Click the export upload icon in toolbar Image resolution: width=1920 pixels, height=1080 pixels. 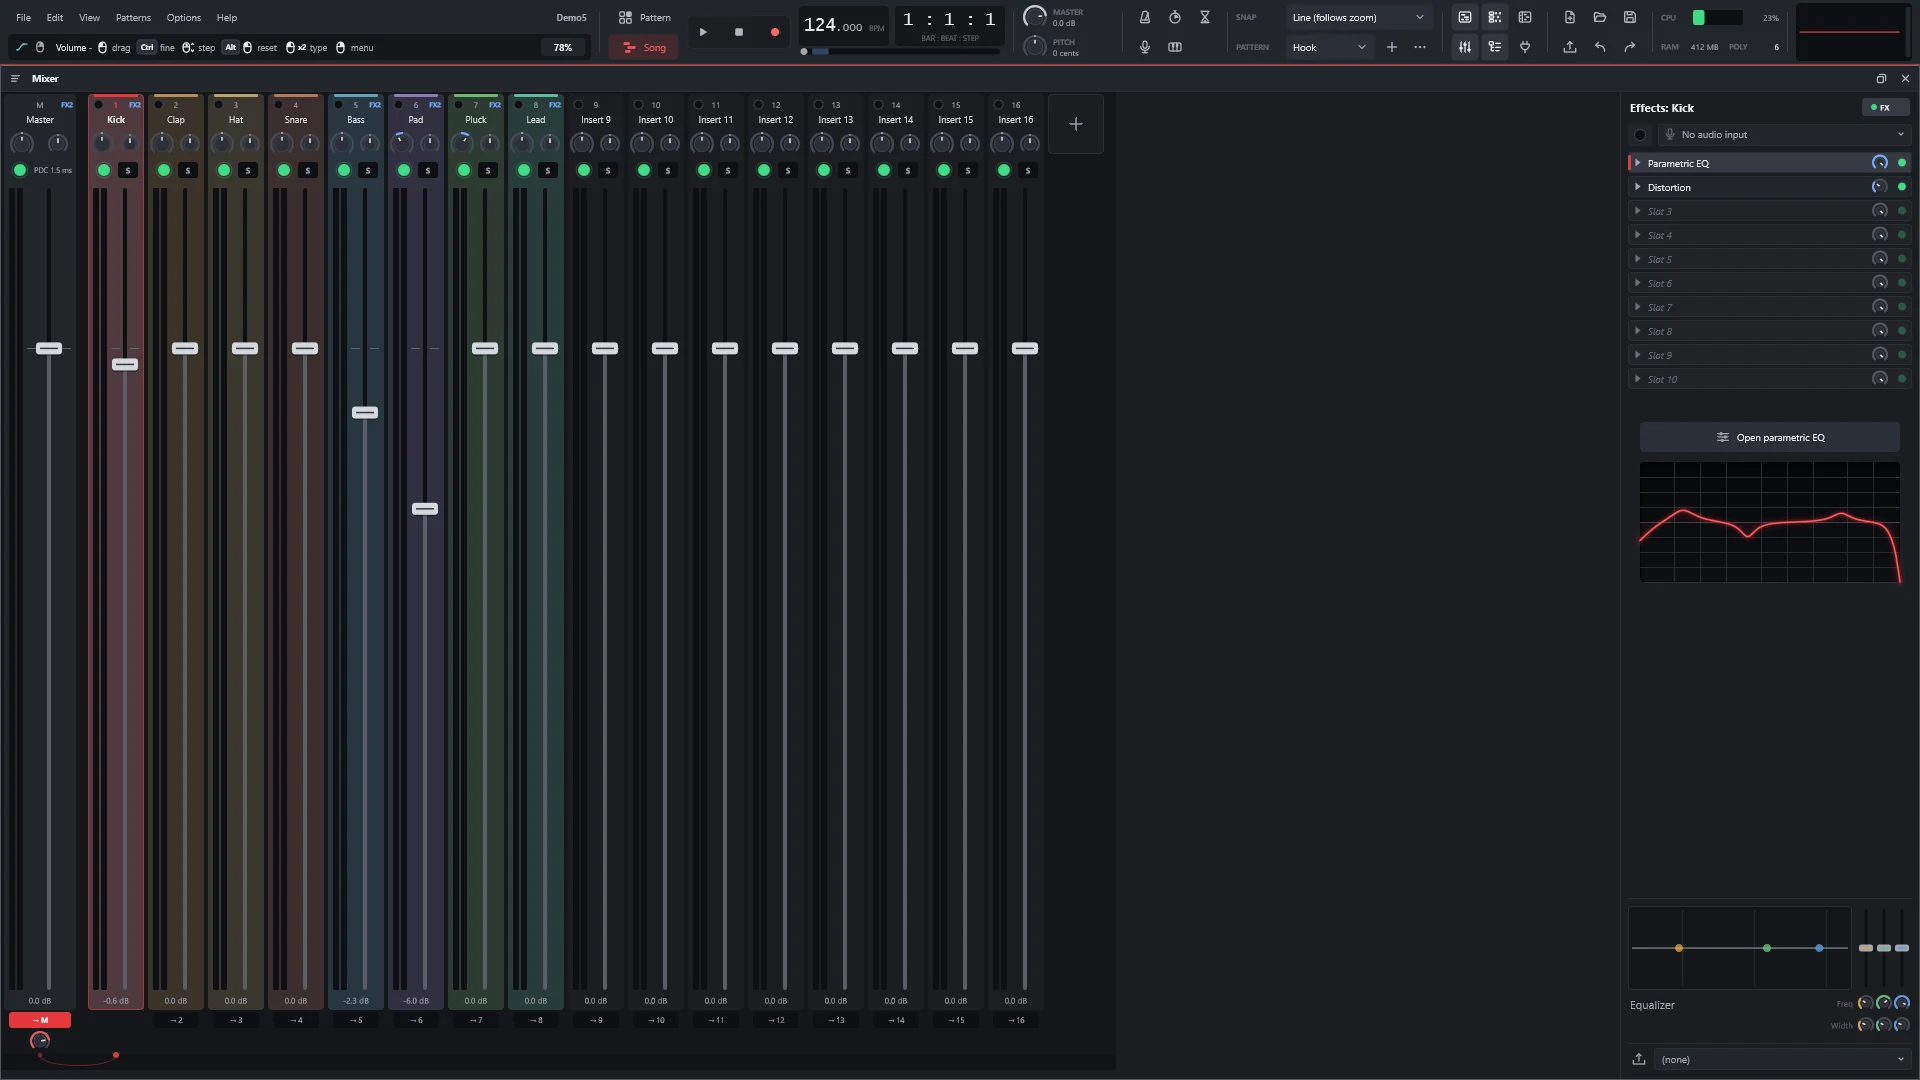click(1570, 47)
